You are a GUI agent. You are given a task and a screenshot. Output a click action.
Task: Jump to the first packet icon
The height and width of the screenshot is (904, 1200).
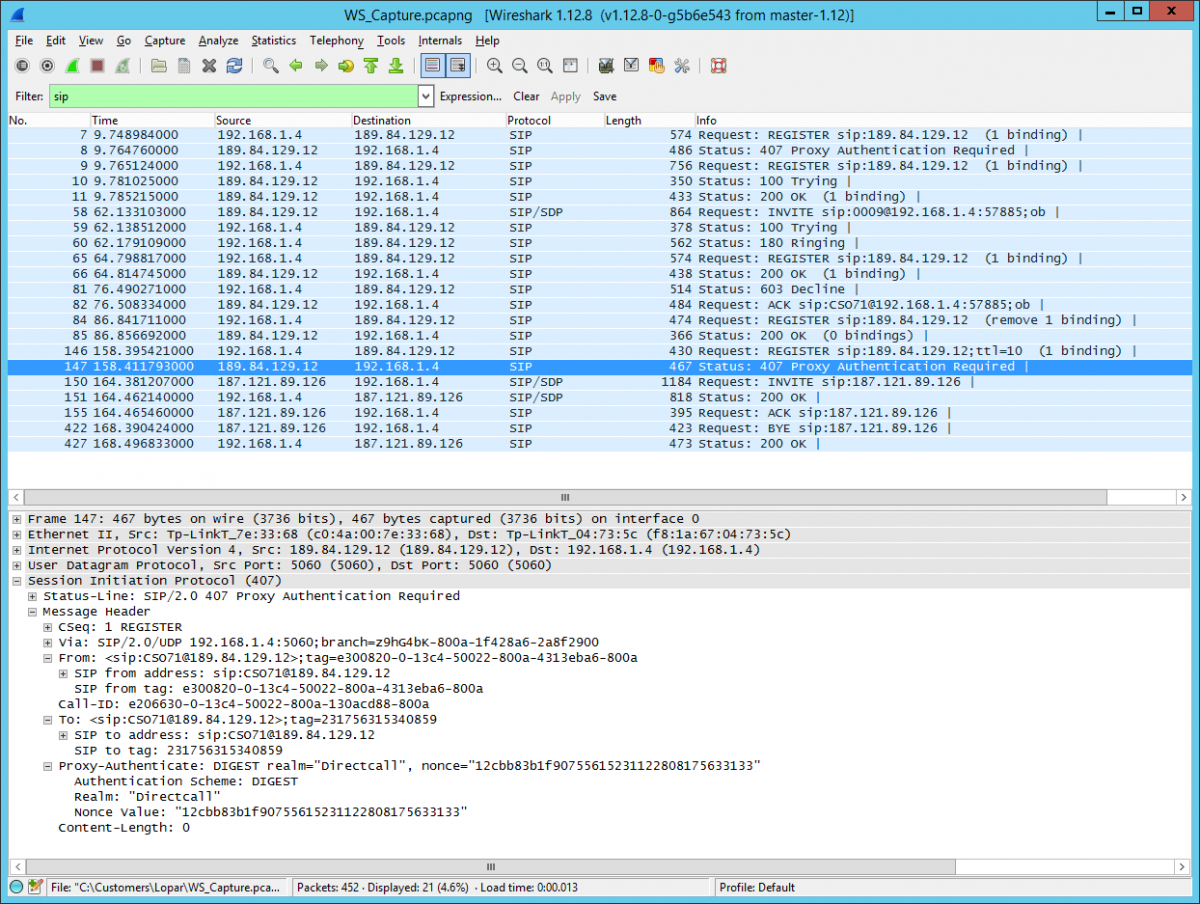(x=371, y=66)
